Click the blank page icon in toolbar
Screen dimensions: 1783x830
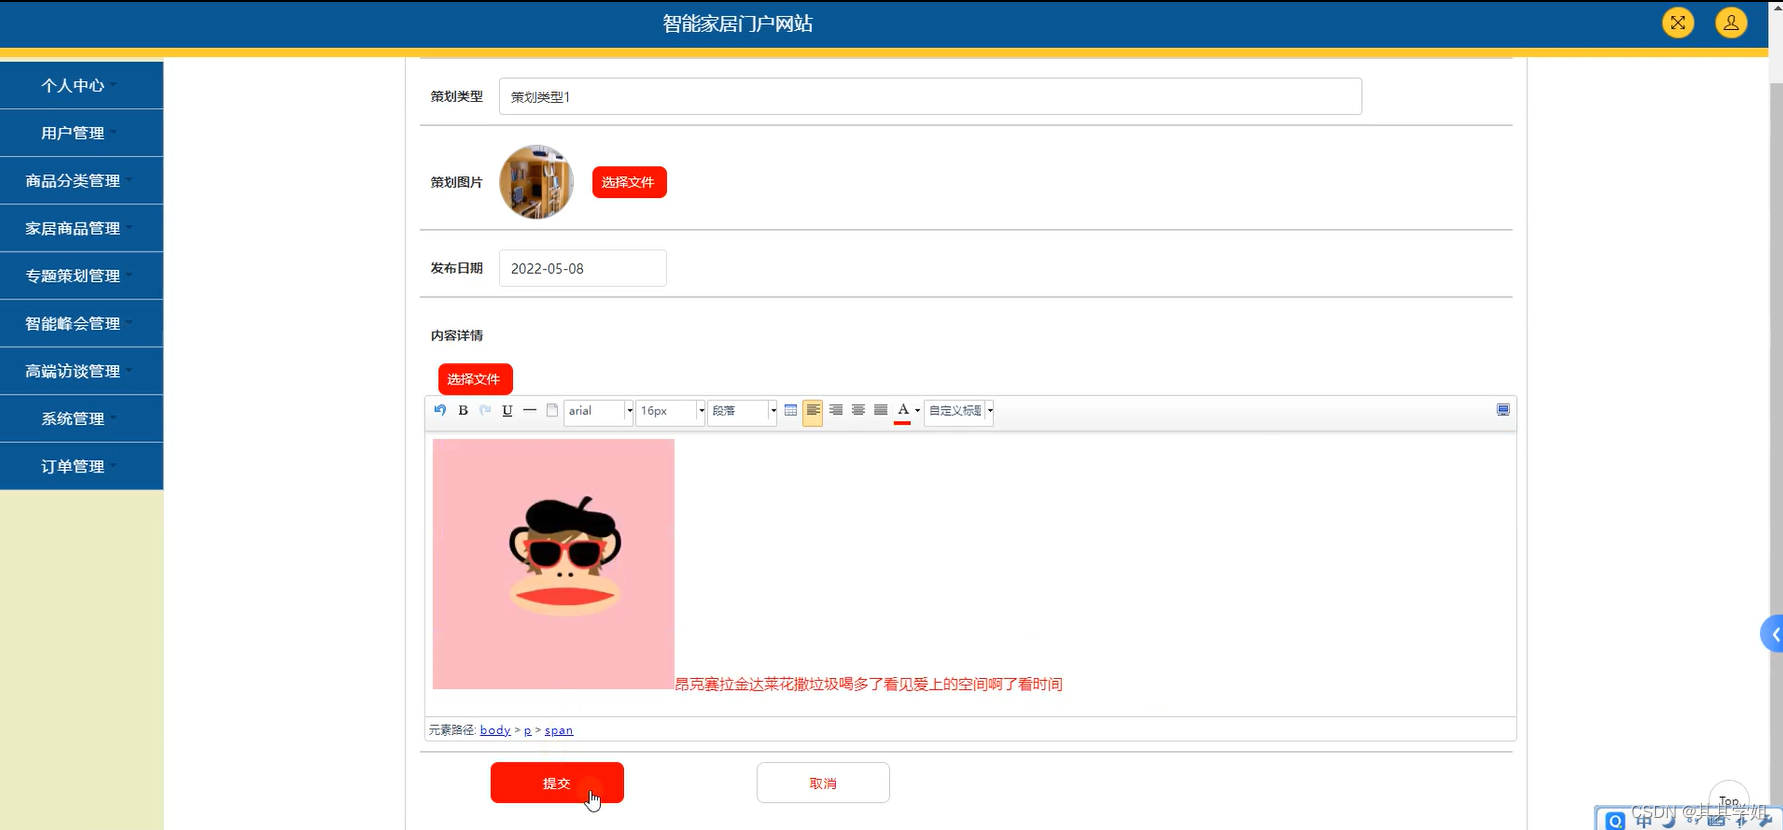coord(552,410)
